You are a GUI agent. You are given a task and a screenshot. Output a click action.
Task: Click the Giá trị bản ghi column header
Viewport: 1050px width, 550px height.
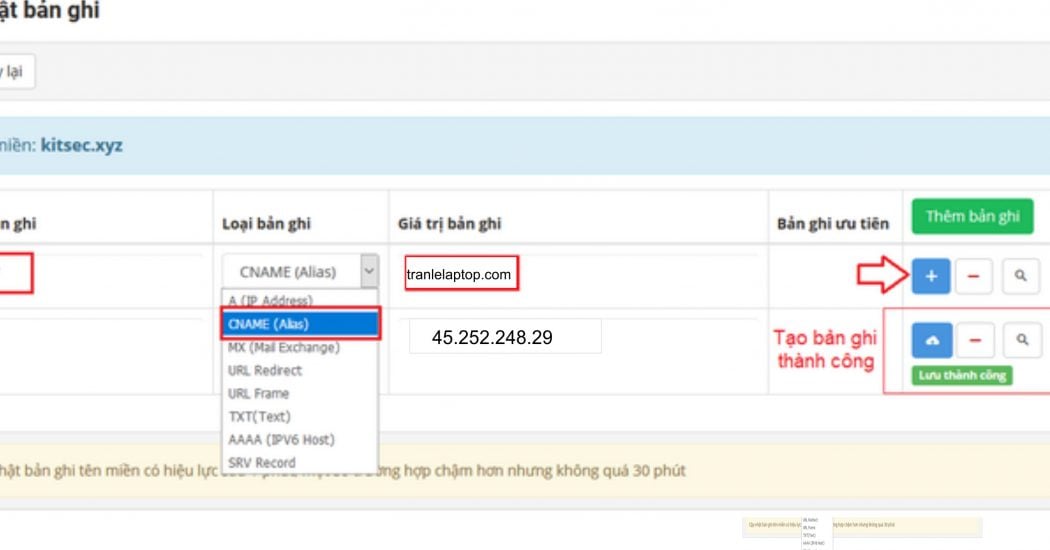(x=449, y=224)
